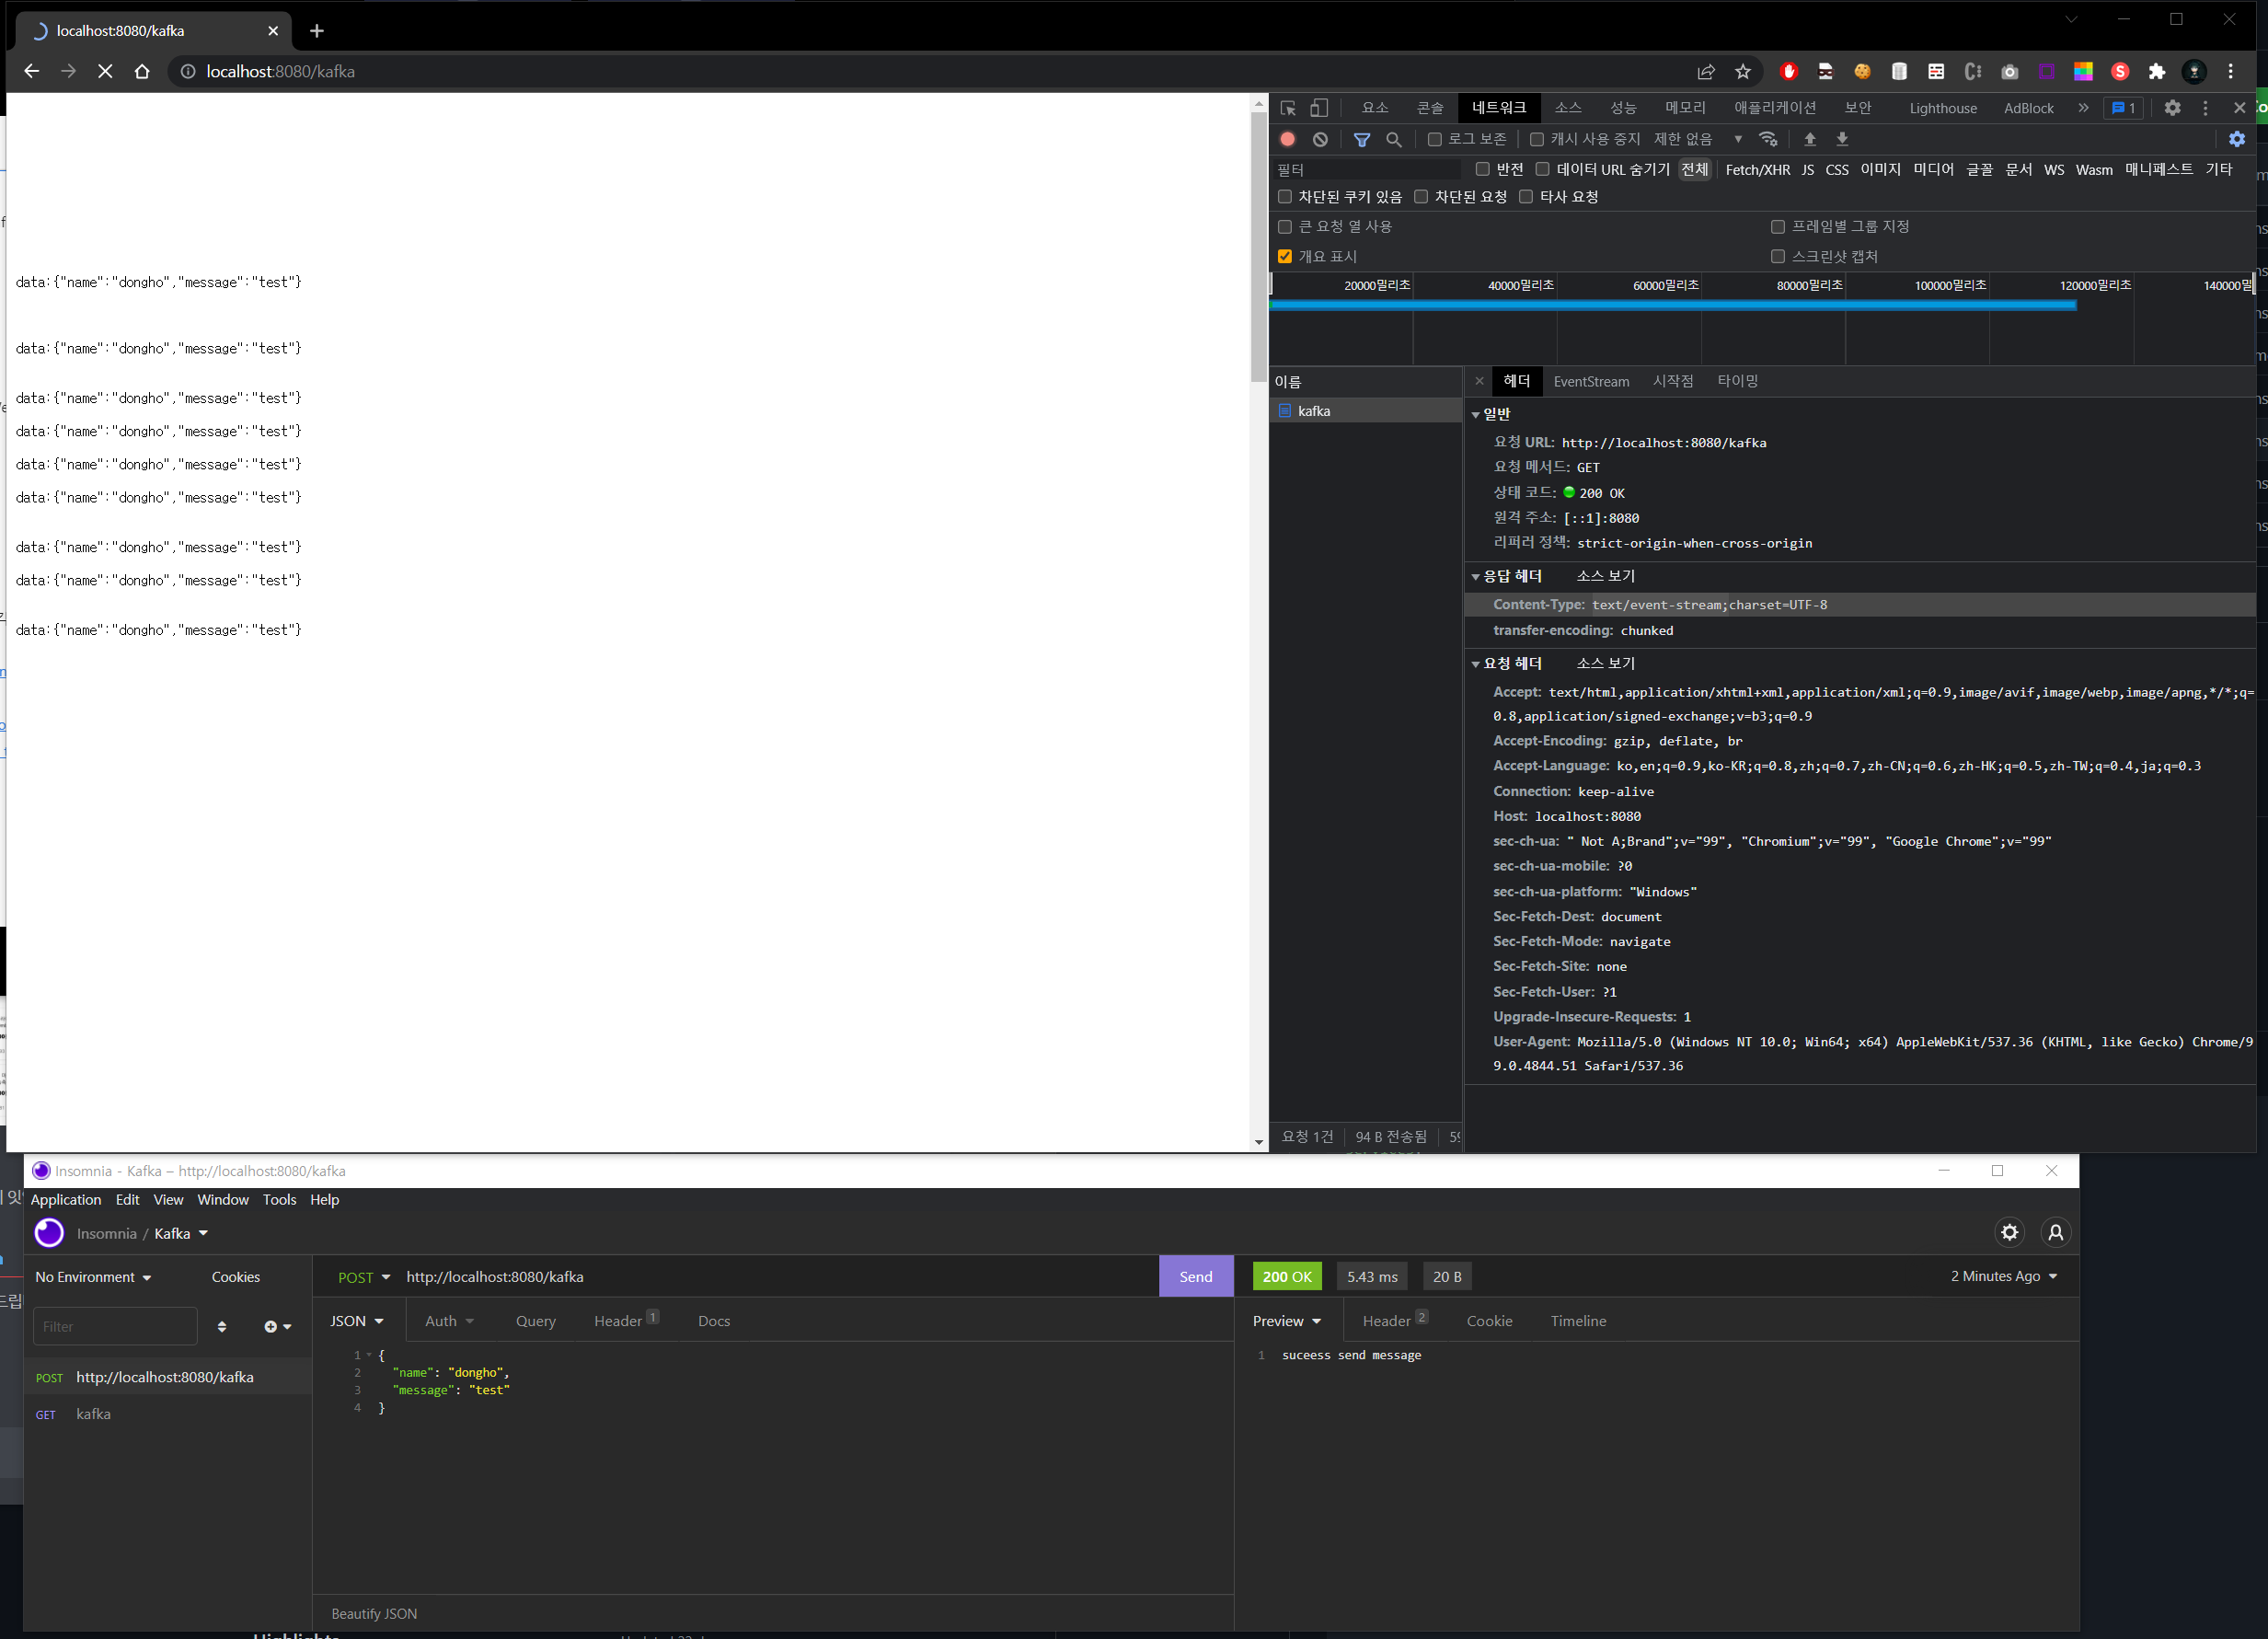Open DevTools settings gear
This screenshot has width=2268, height=1639.
2172,108
